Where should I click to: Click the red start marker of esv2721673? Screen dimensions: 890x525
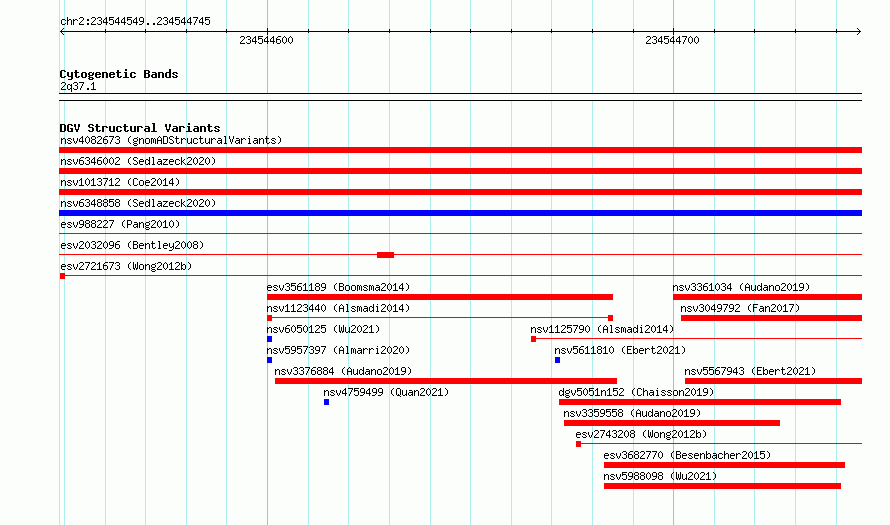click(x=62, y=276)
